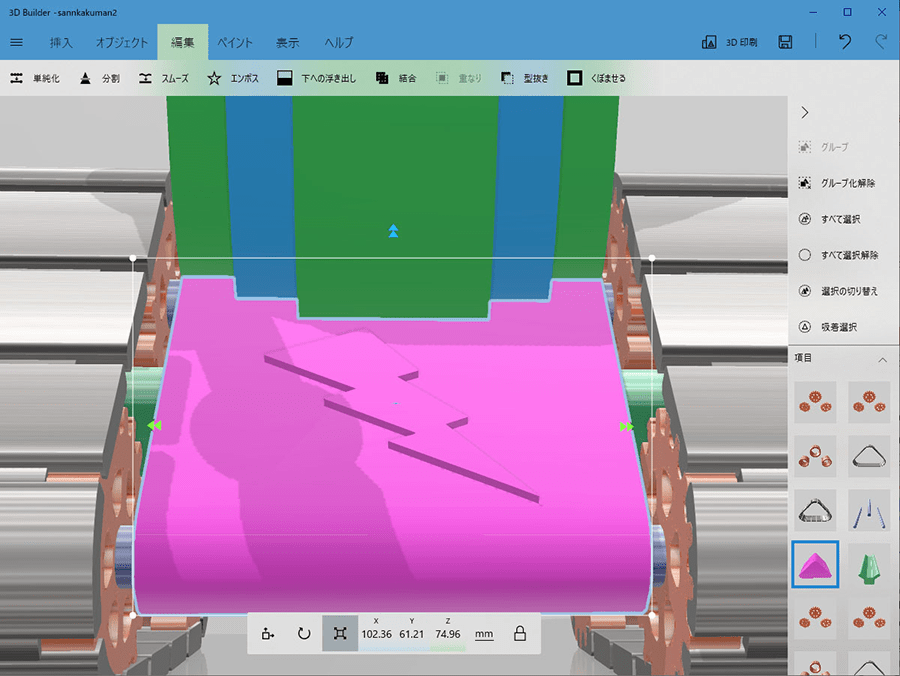Viewport: 900px width, 676px height.
Task: Collapse the 項目 items section
Action: (883, 360)
